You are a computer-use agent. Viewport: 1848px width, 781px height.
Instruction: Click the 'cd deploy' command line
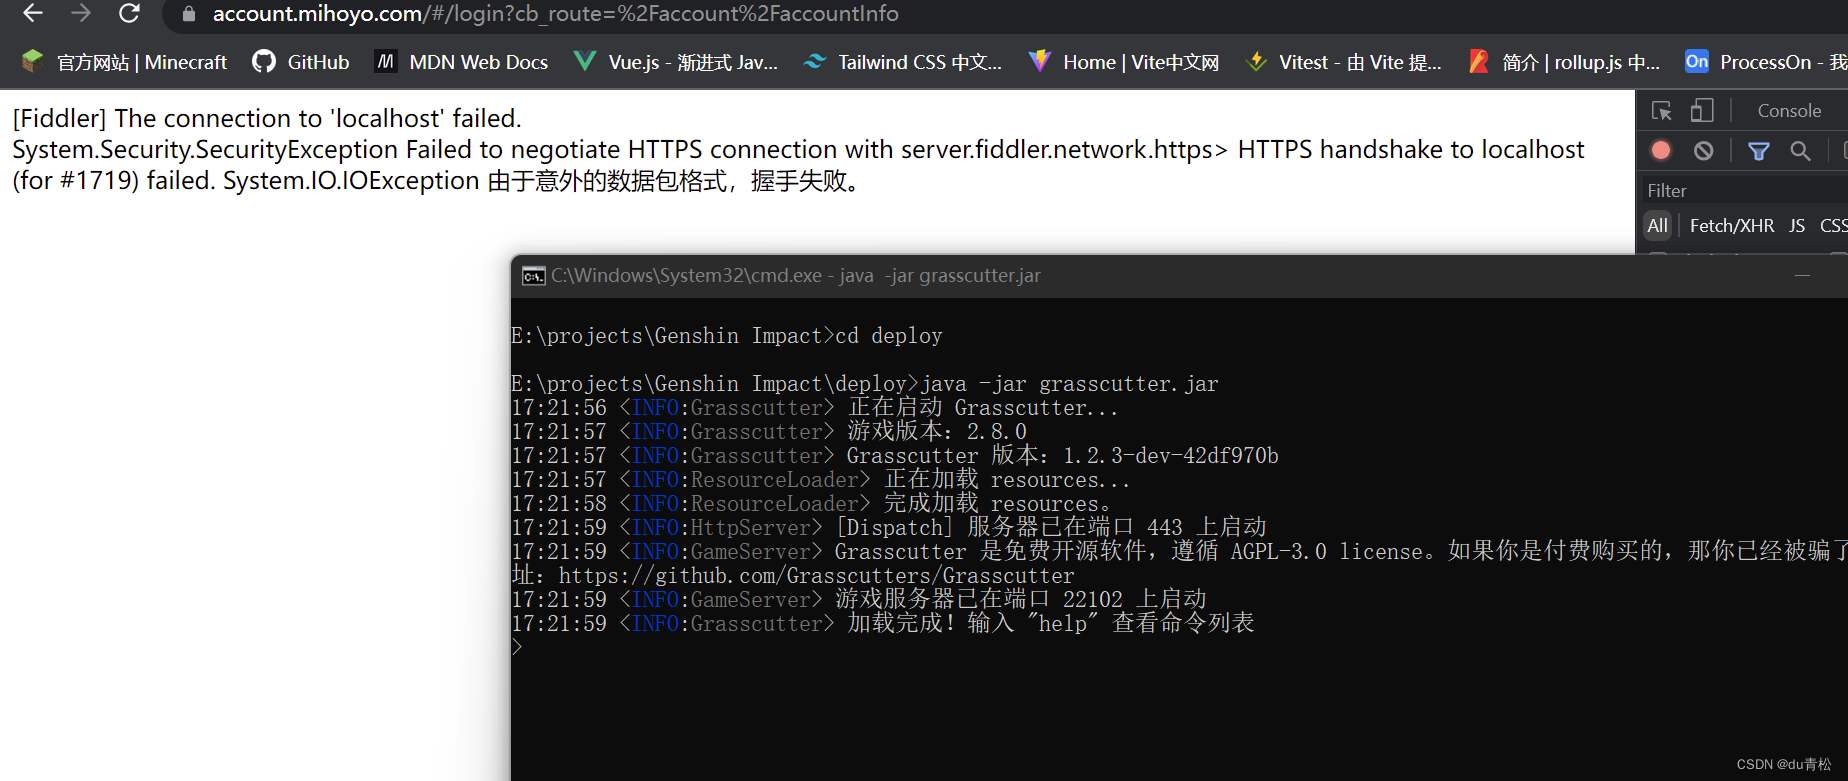tap(727, 336)
